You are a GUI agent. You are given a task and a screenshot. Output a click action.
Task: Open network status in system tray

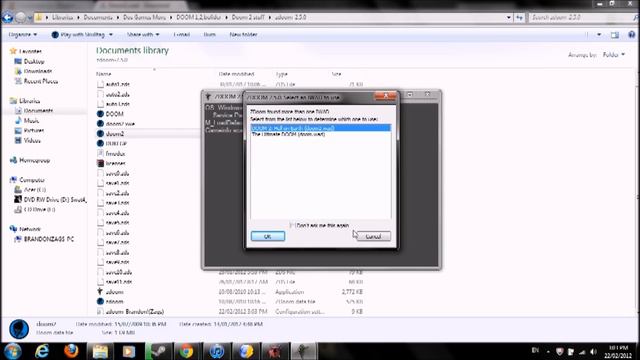point(582,351)
